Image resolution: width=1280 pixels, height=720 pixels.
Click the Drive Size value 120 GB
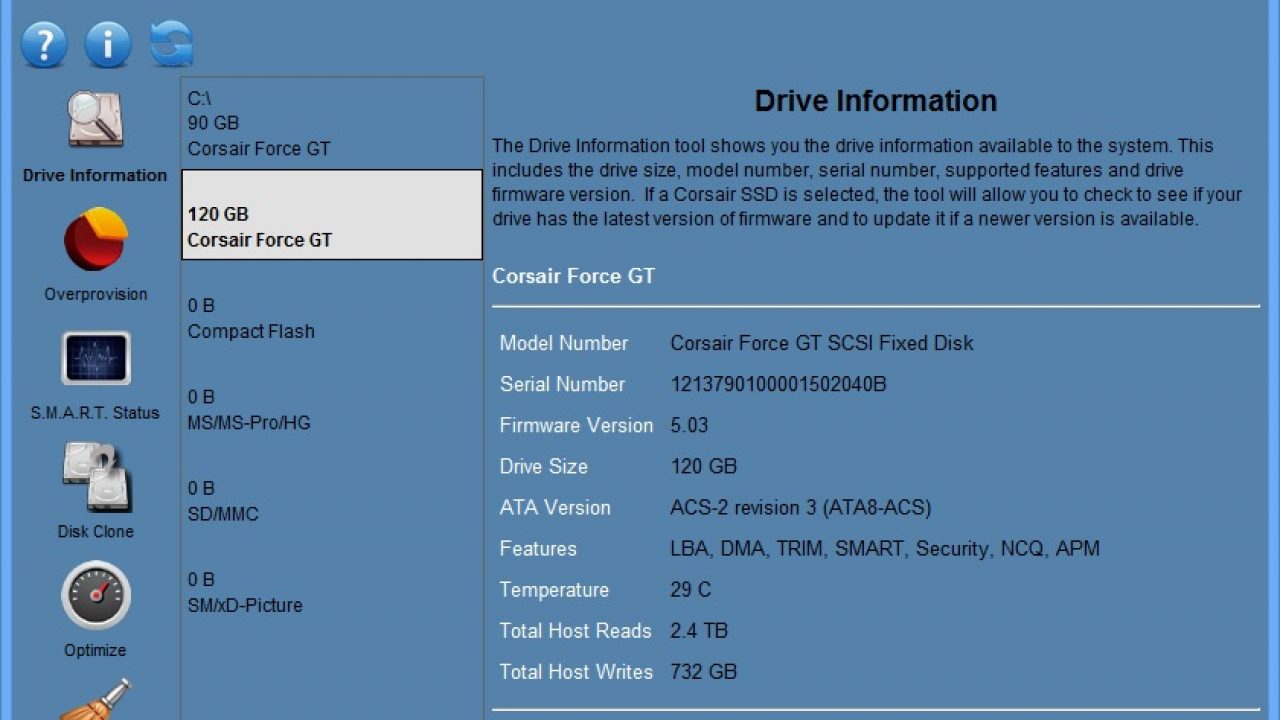(x=703, y=466)
